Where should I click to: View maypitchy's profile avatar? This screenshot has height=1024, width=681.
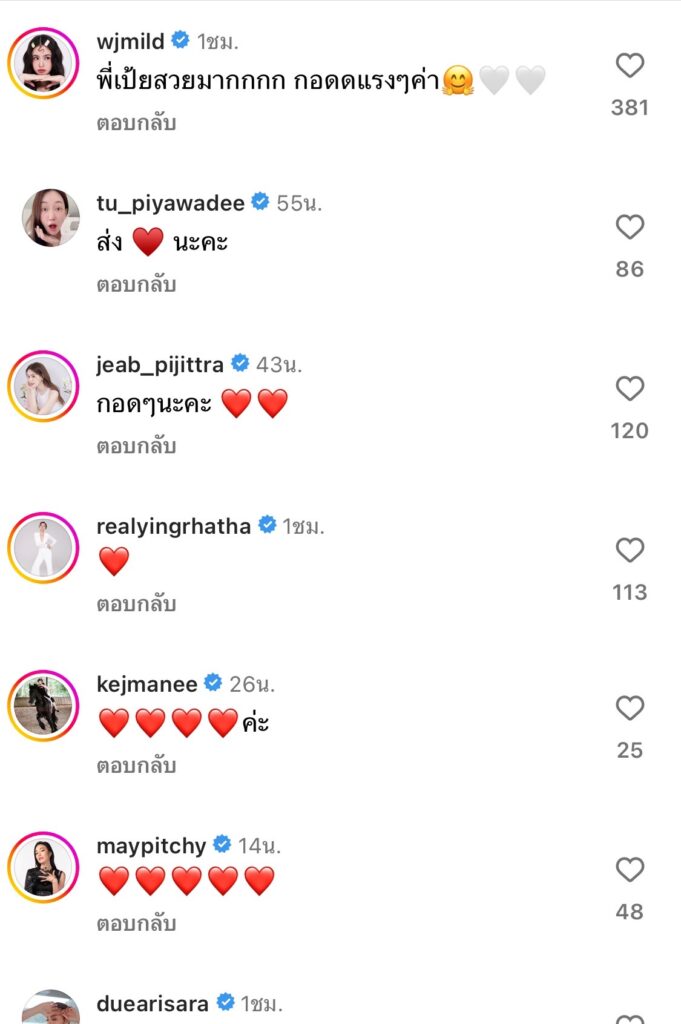point(44,867)
